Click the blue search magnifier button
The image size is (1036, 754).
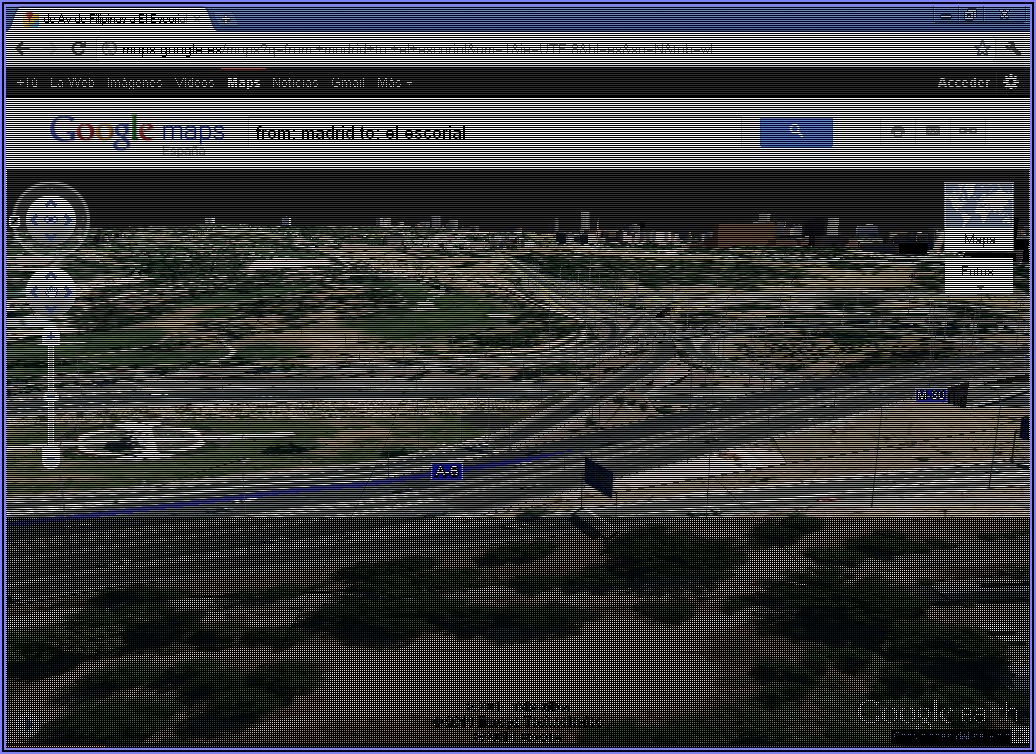(796, 132)
